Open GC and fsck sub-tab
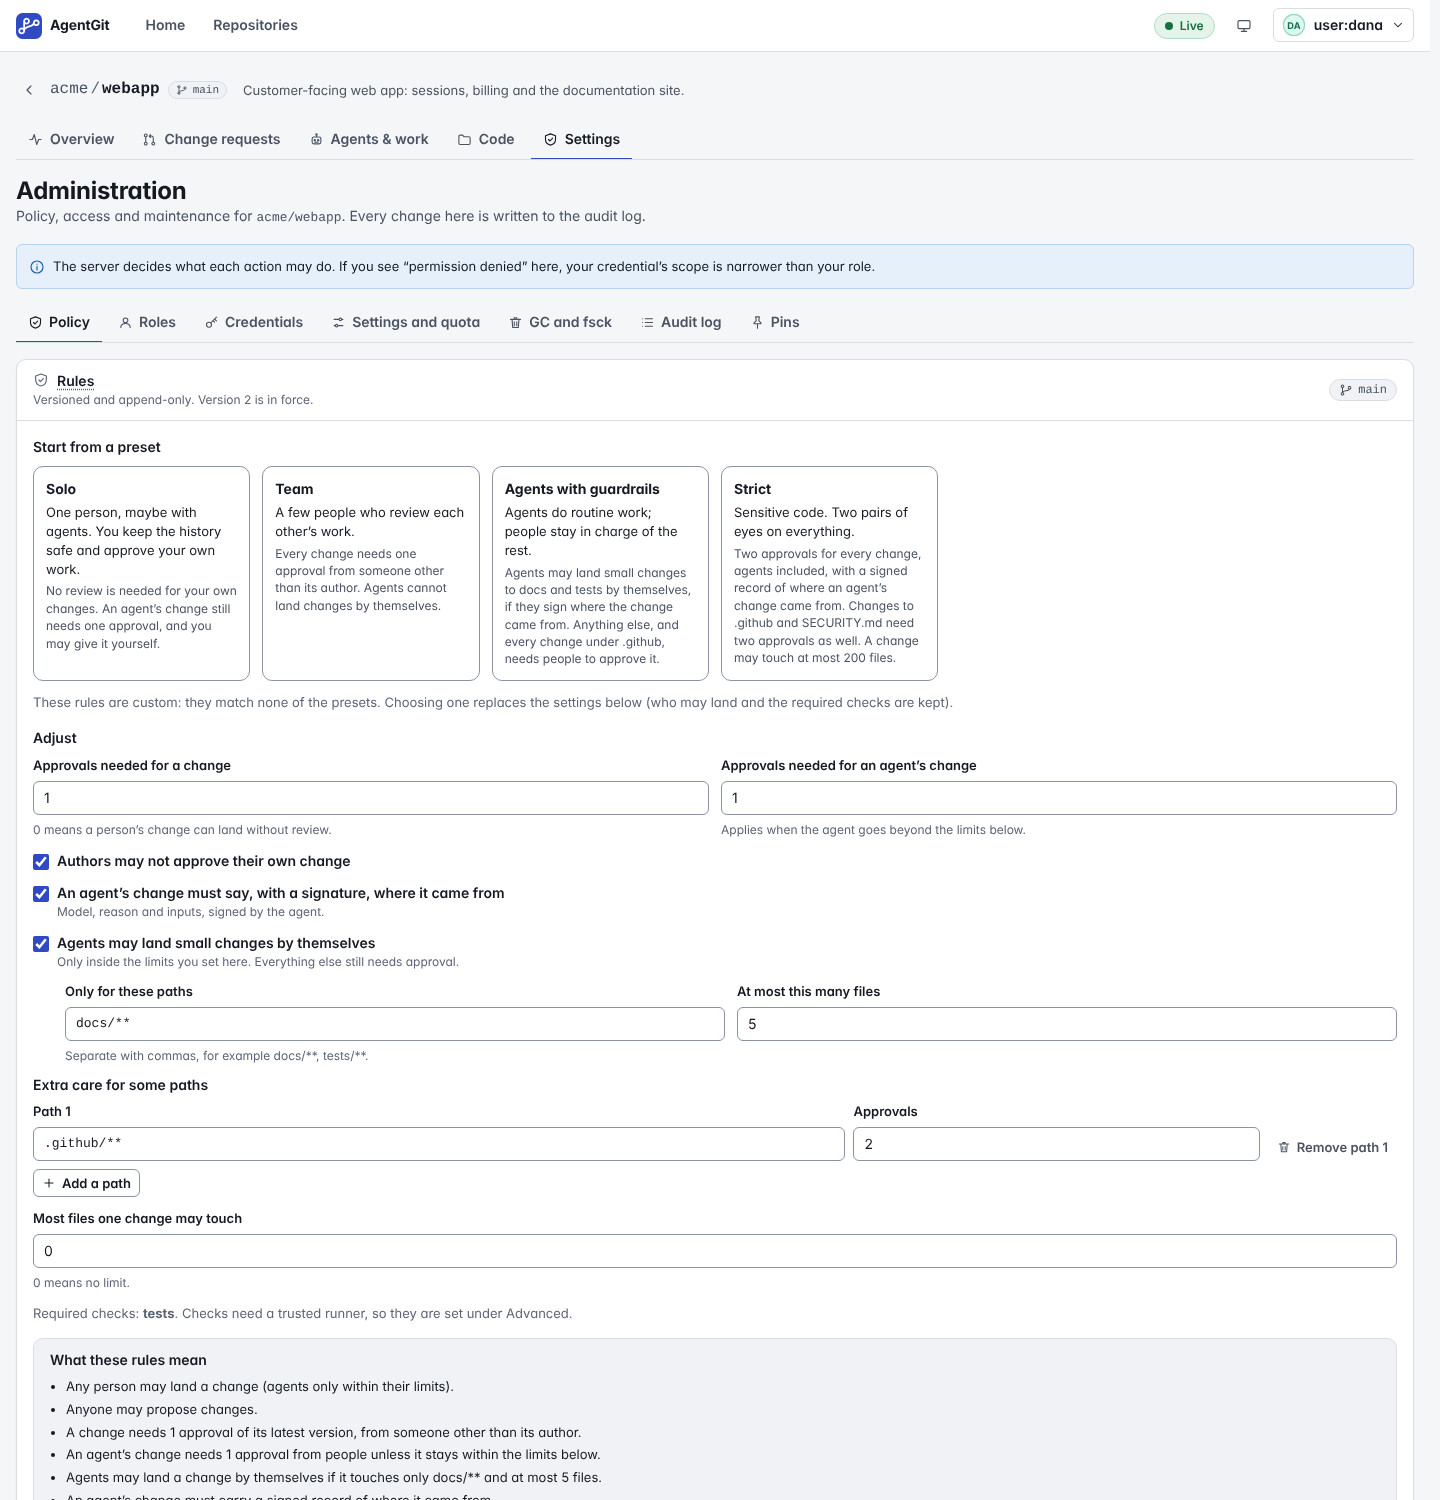Viewport: 1440px width, 1500px height. [561, 323]
